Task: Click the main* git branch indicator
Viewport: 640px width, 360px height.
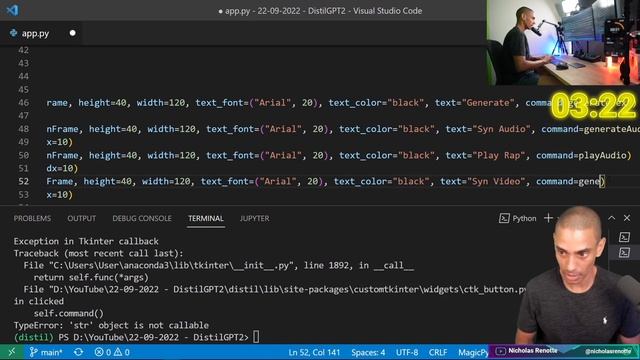Action: tap(46, 352)
